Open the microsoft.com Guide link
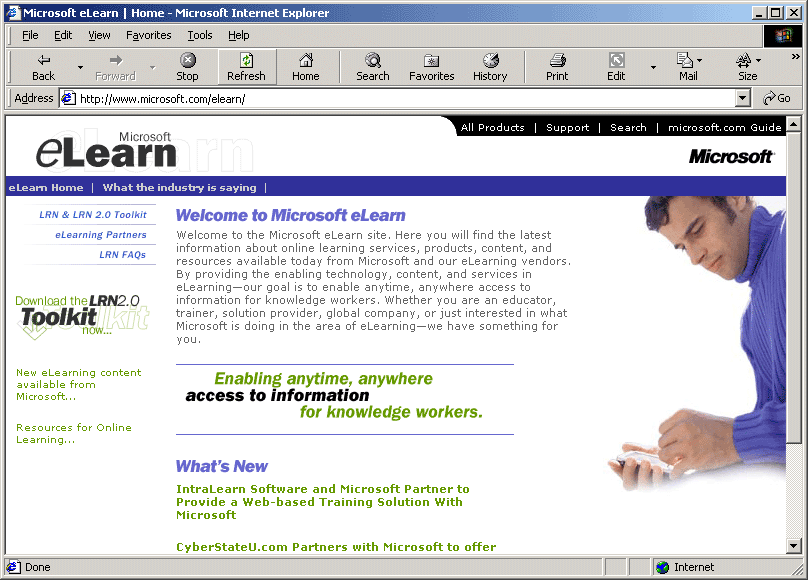 [x=725, y=127]
